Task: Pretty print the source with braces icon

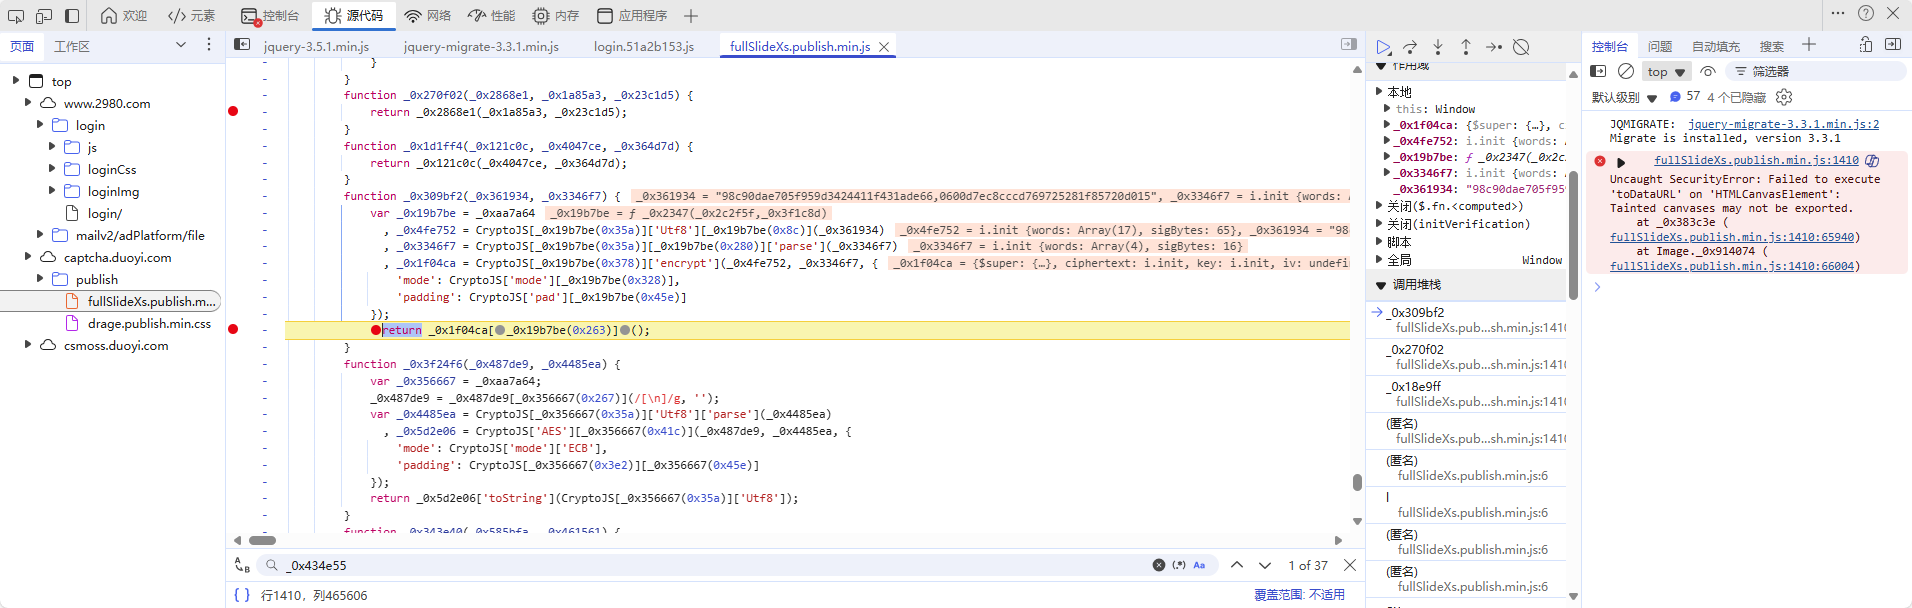Action: click(241, 595)
